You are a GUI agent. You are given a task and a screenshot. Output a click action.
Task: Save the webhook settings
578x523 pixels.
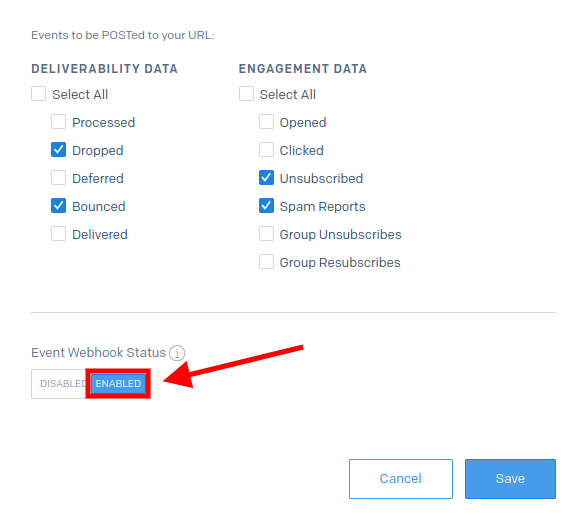pyautogui.click(x=510, y=479)
